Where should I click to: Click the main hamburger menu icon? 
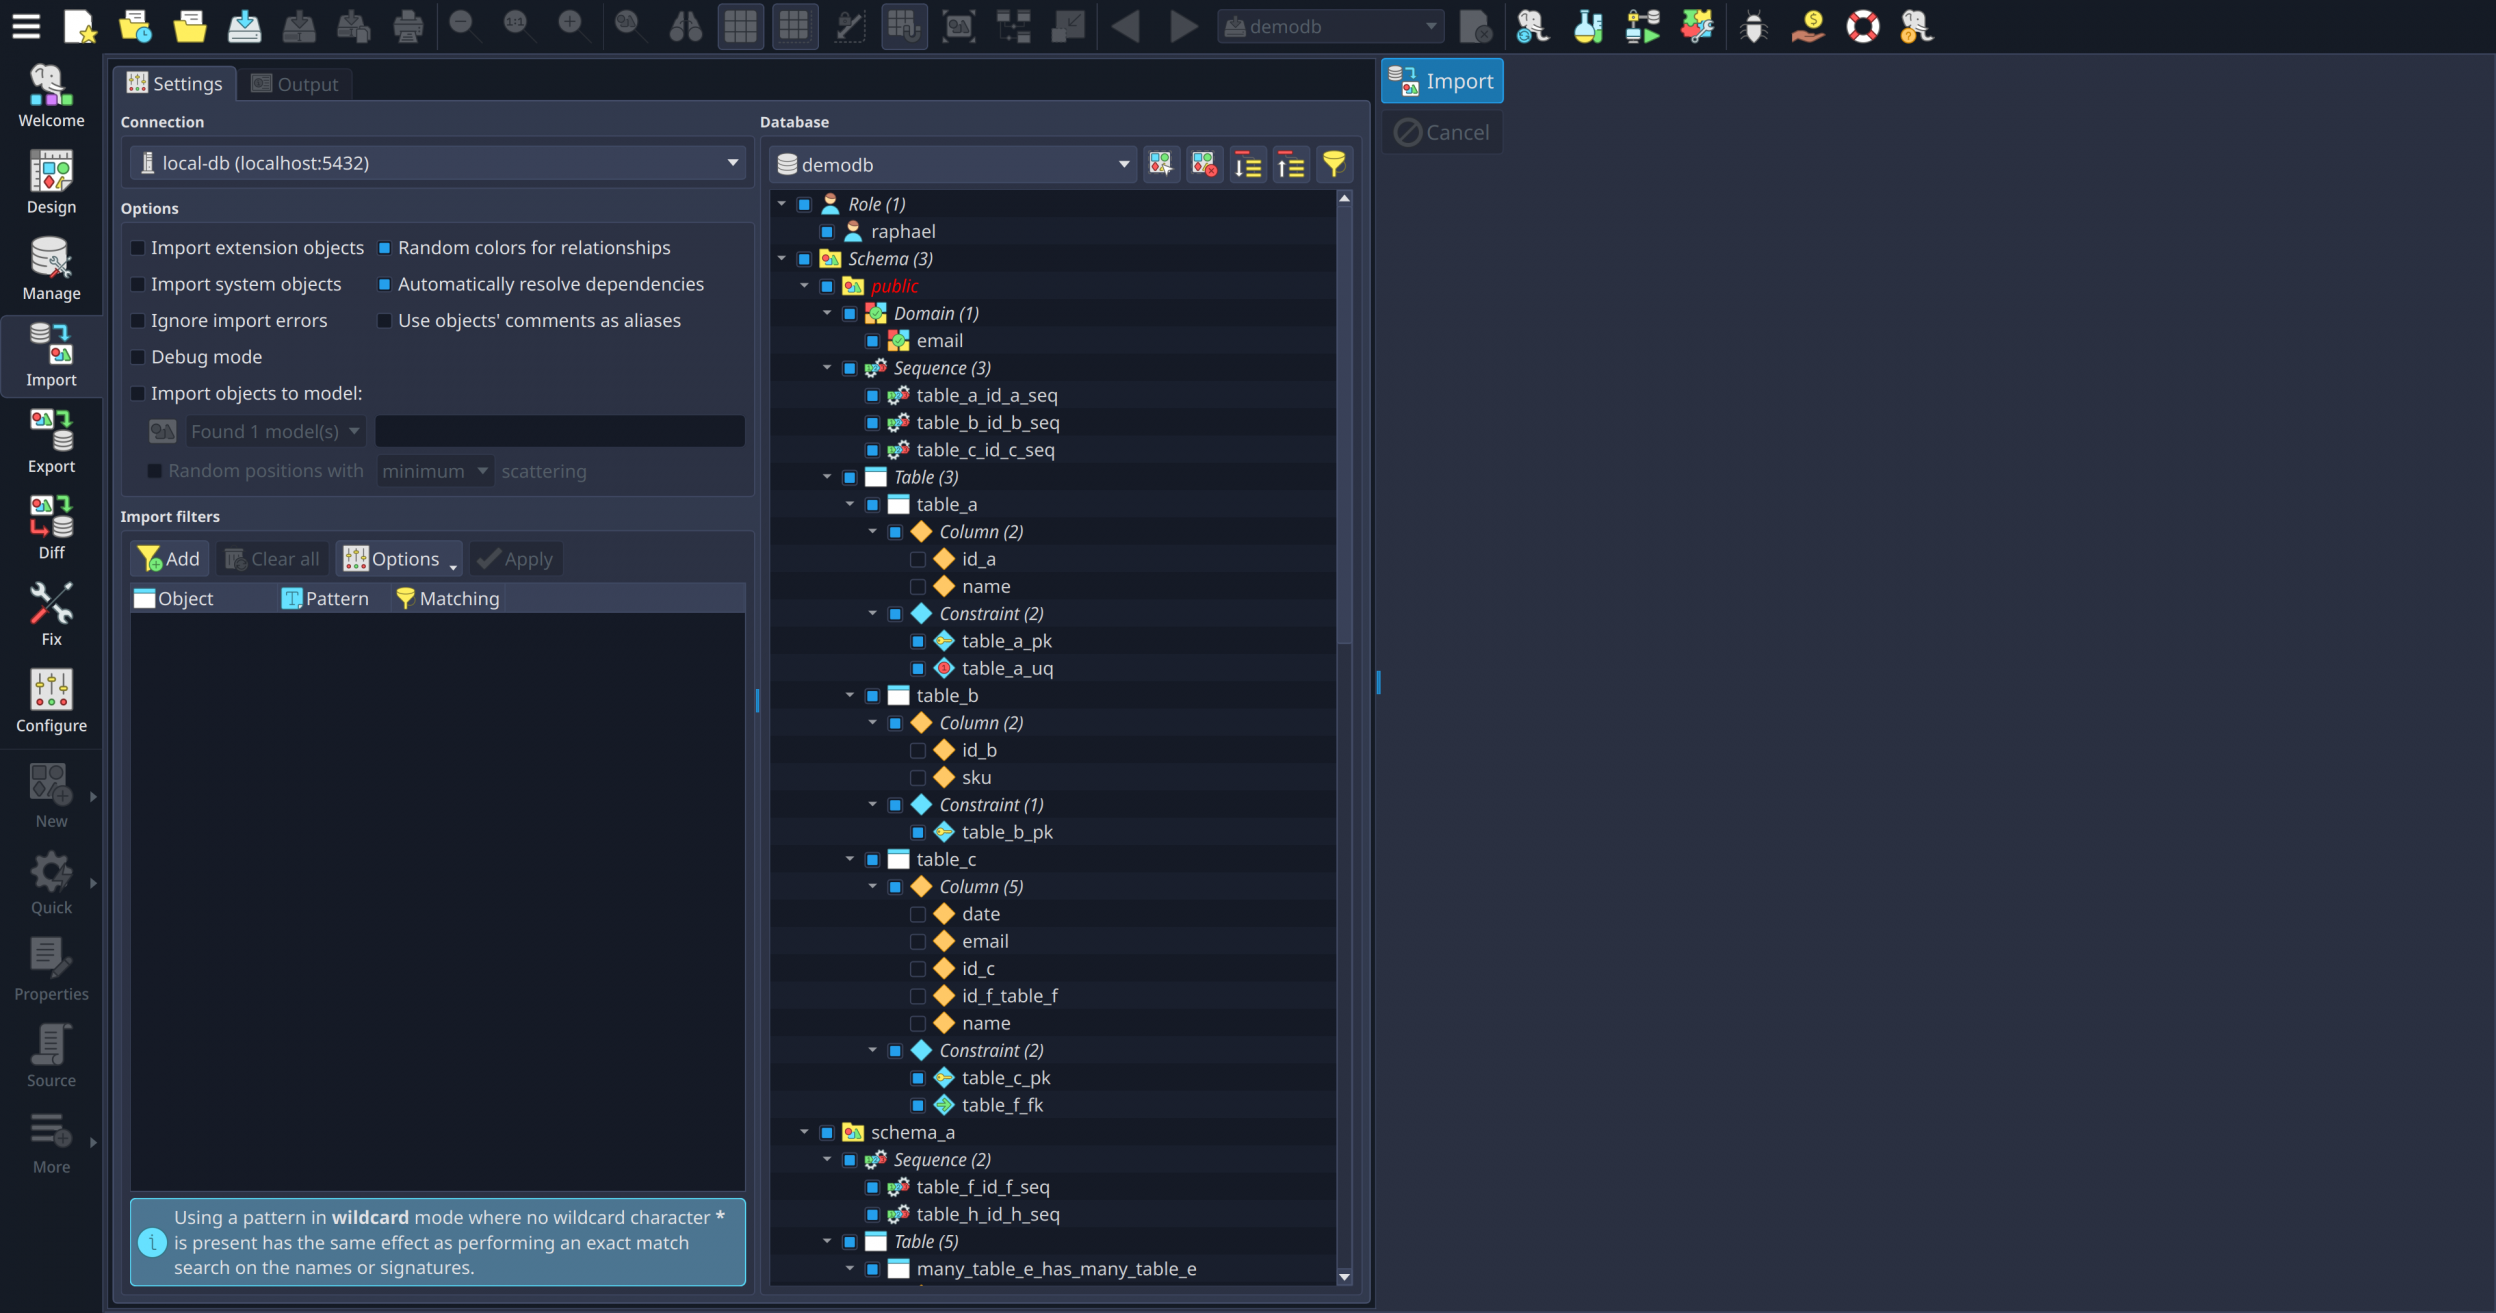26,26
